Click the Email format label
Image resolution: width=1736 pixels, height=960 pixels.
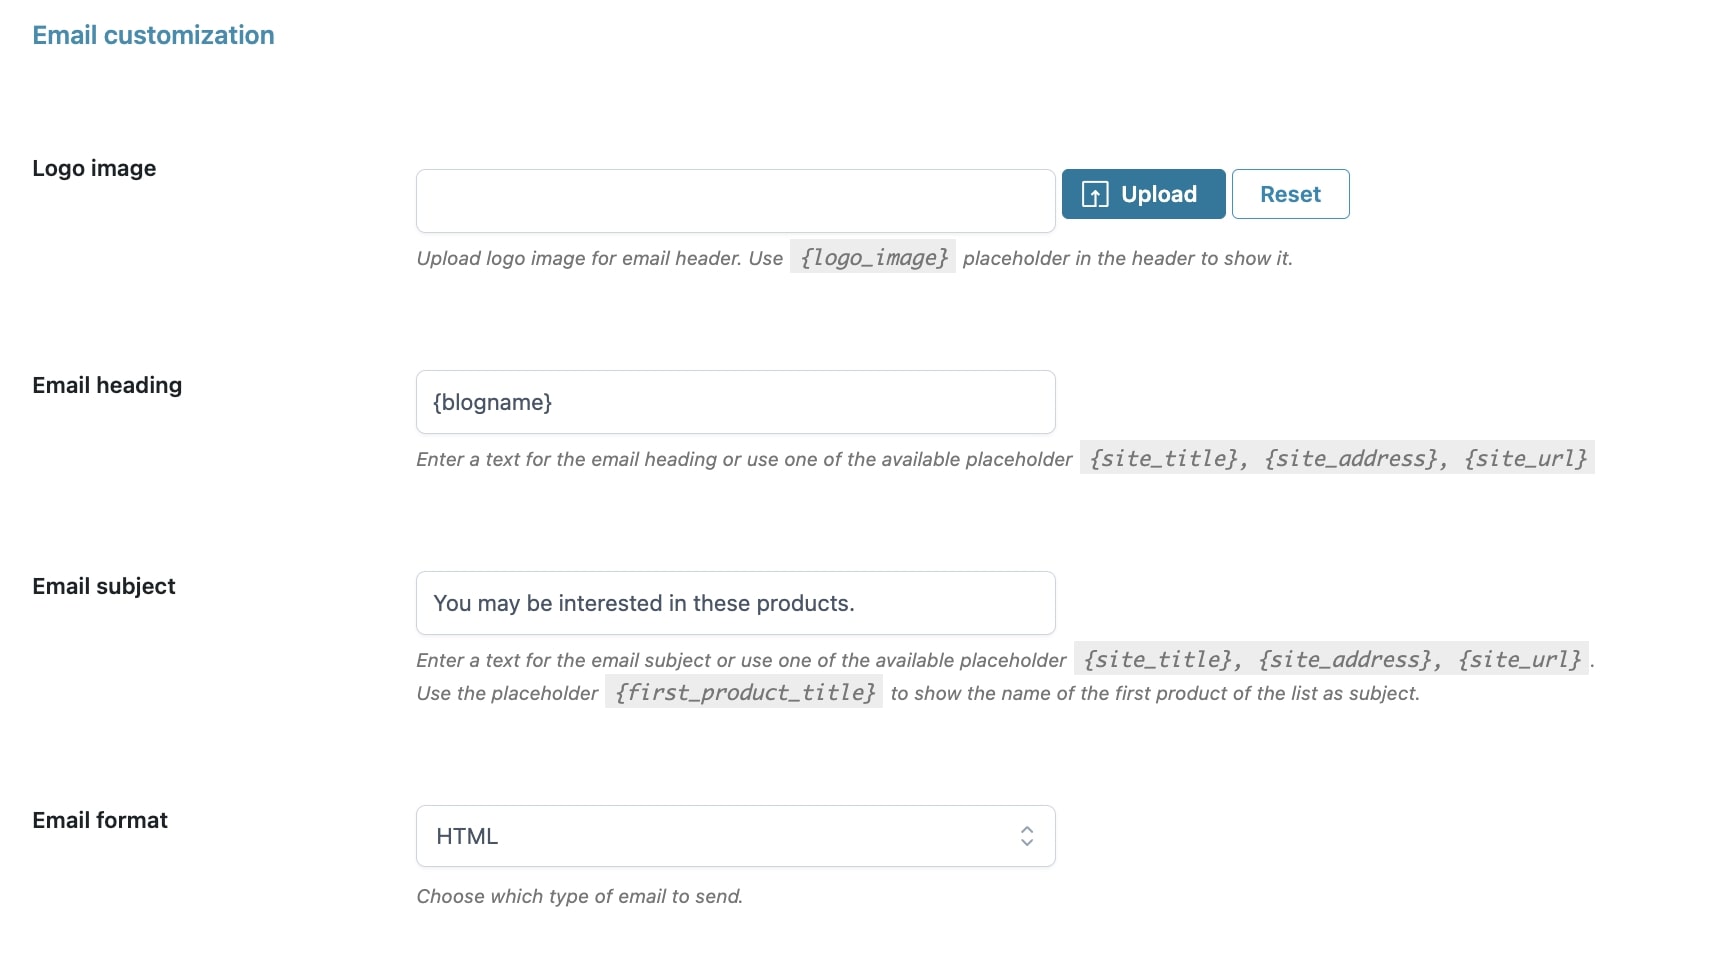tap(100, 820)
